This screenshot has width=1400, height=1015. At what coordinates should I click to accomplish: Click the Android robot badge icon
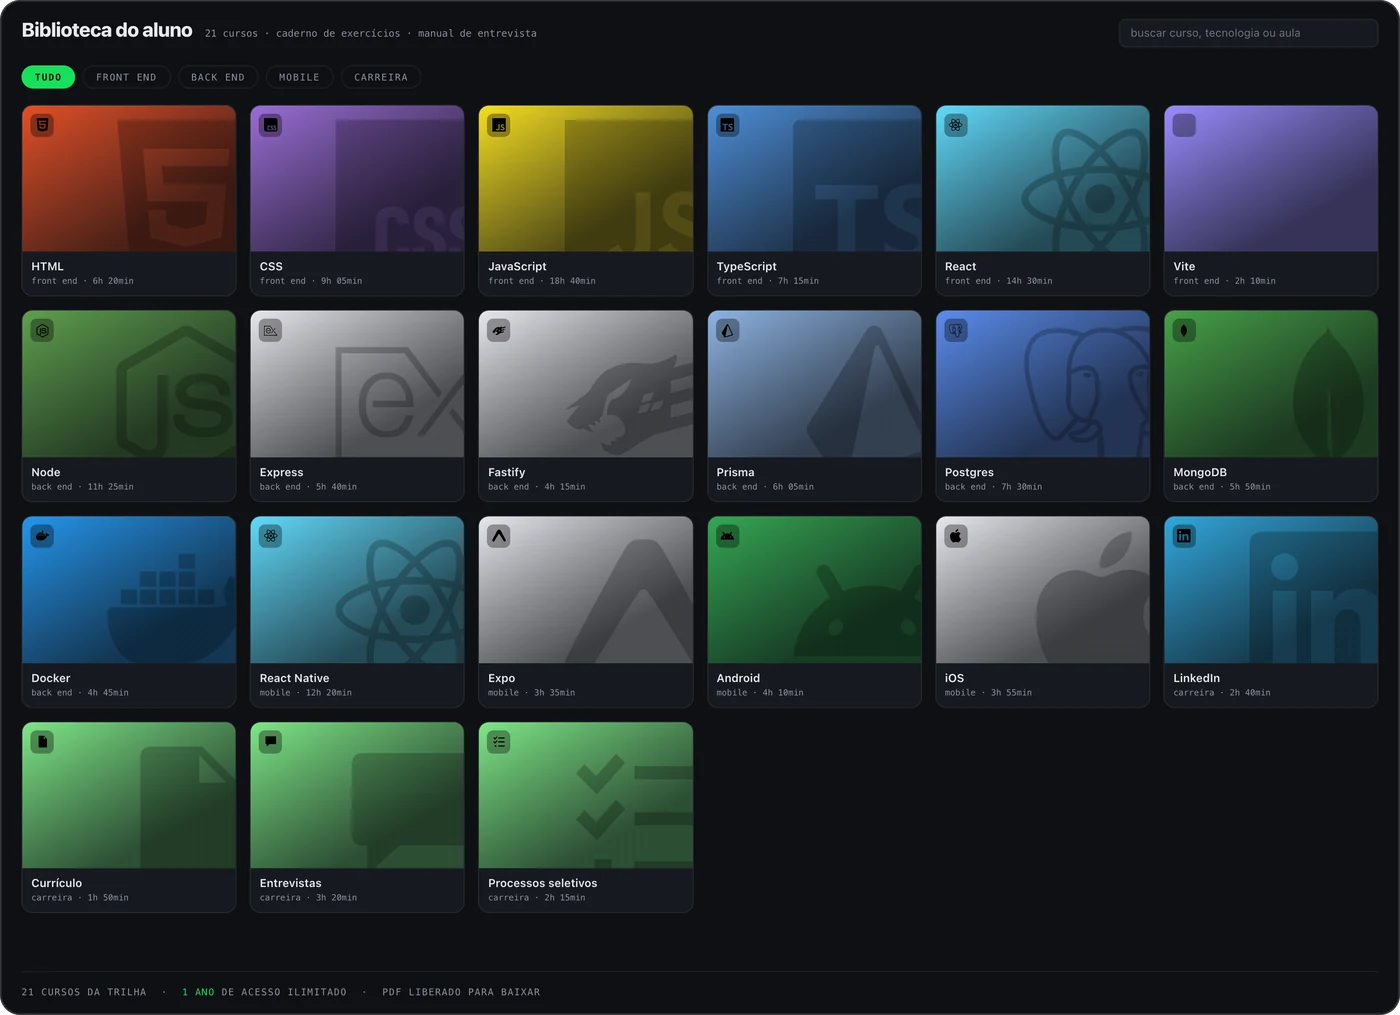(727, 536)
